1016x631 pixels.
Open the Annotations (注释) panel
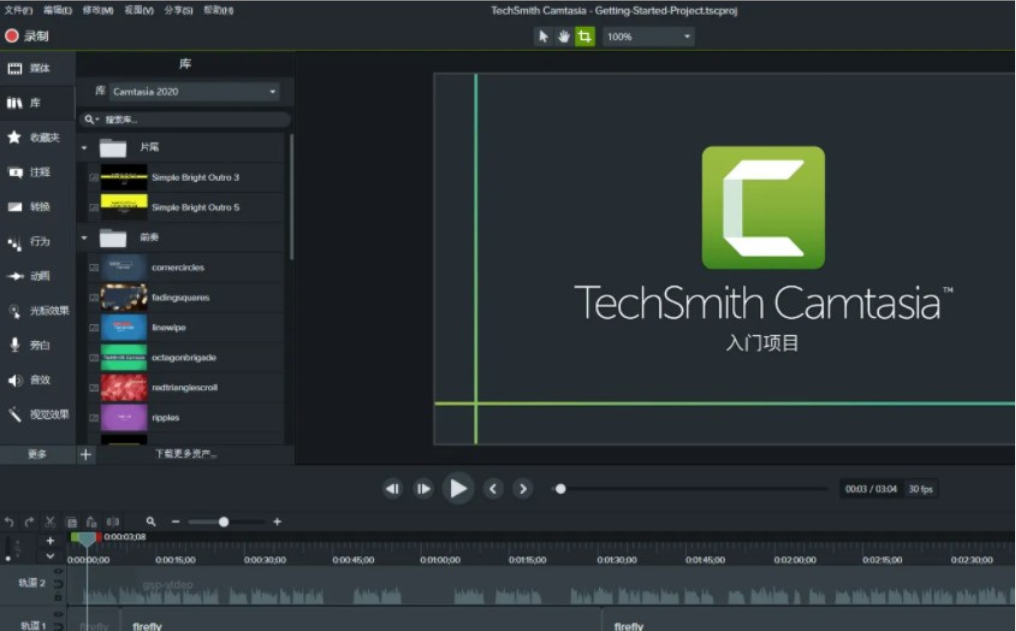click(30, 172)
